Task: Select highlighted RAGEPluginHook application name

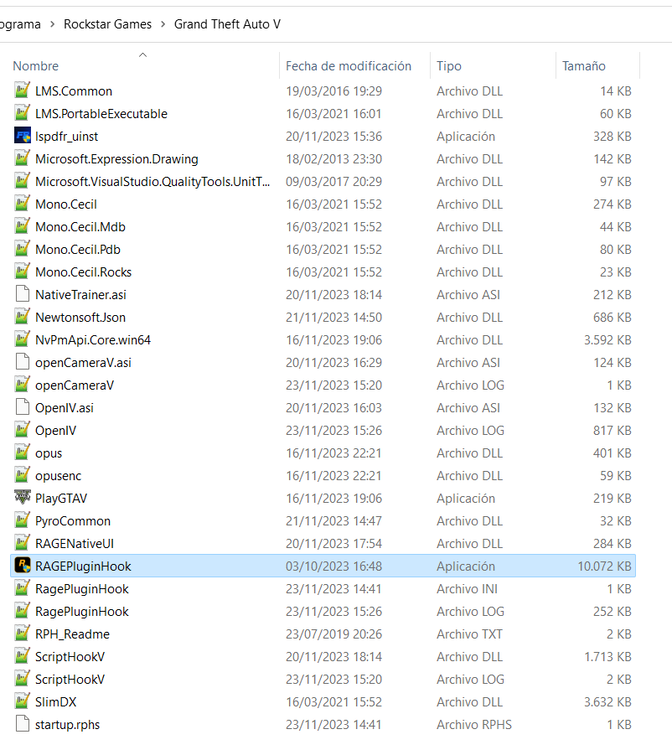Action: (x=83, y=566)
